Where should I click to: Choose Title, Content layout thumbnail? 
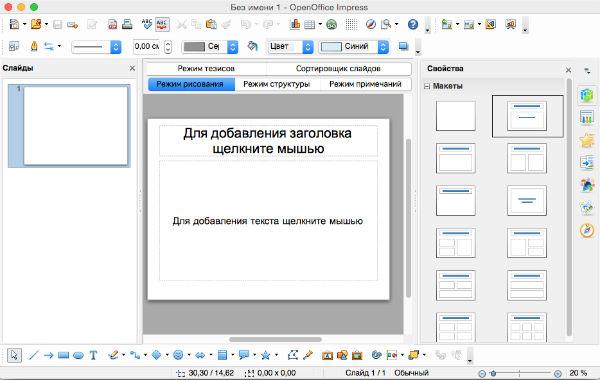[x=455, y=158]
